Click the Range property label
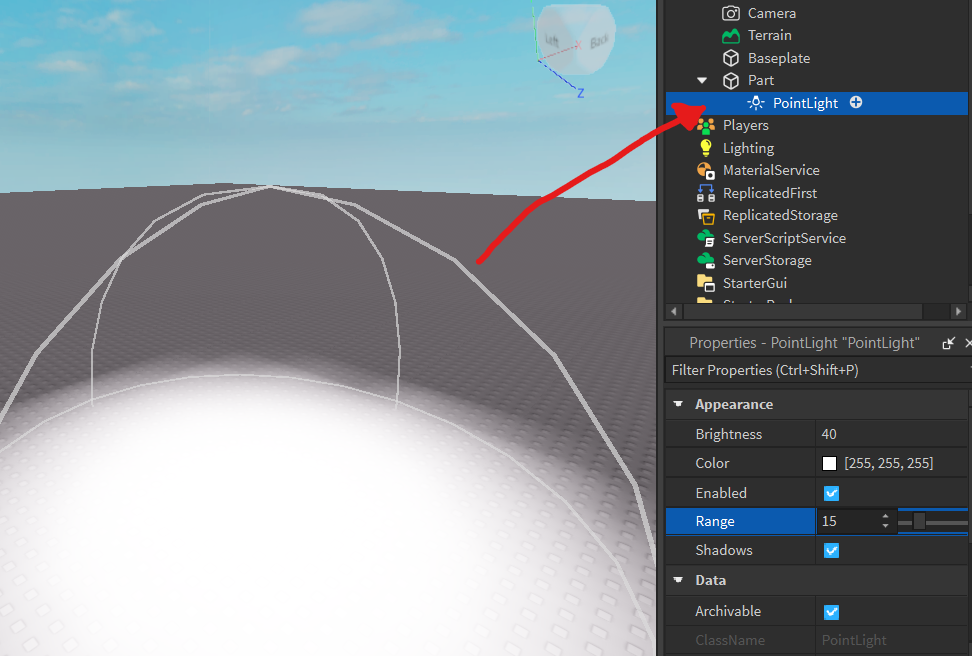 coord(715,521)
